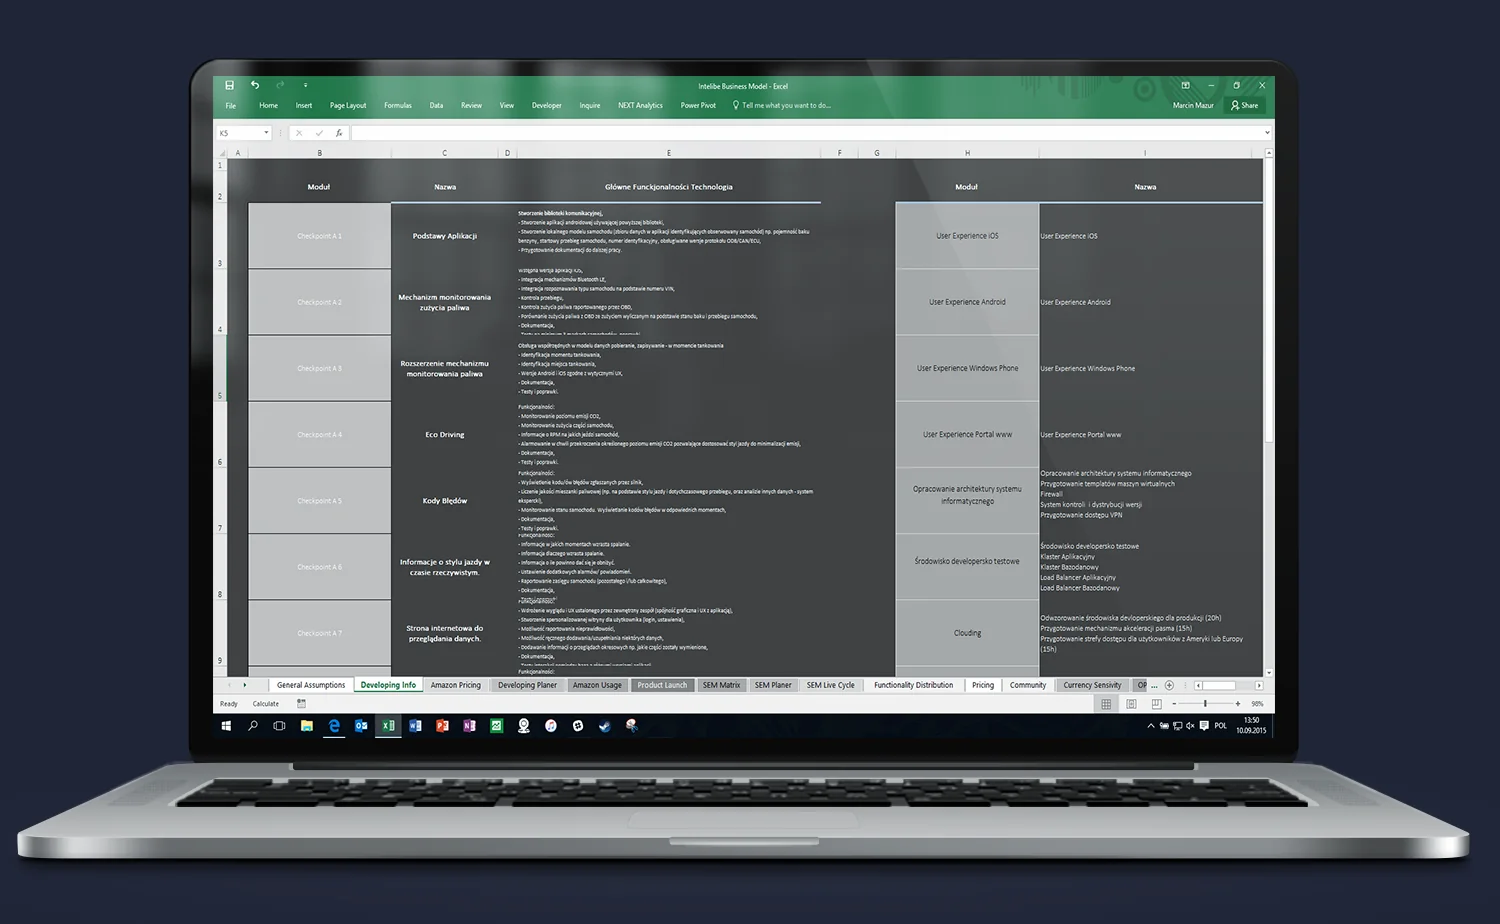The width and height of the screenshot is (1500, 924).
Task: Select column E header
Action: click(669, 153)
